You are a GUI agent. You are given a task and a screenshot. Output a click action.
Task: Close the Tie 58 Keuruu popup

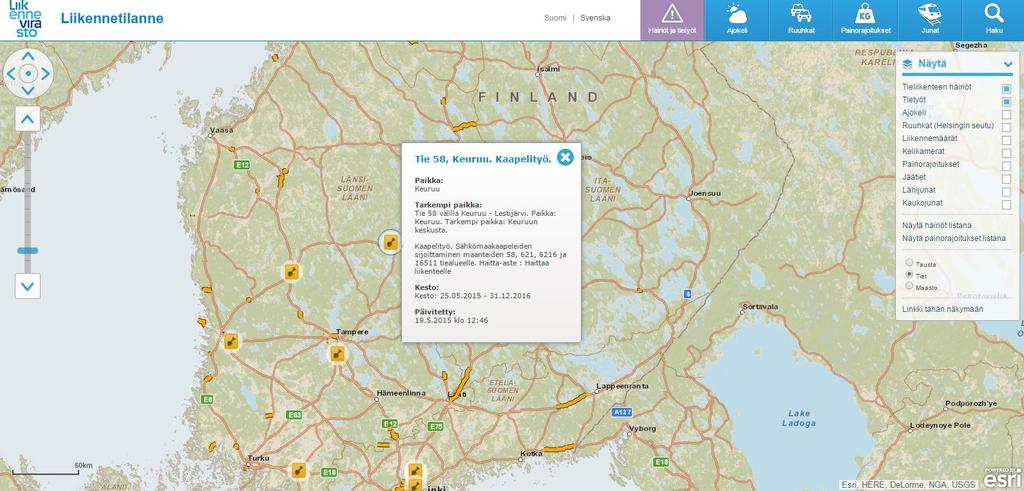coord(565,157)
